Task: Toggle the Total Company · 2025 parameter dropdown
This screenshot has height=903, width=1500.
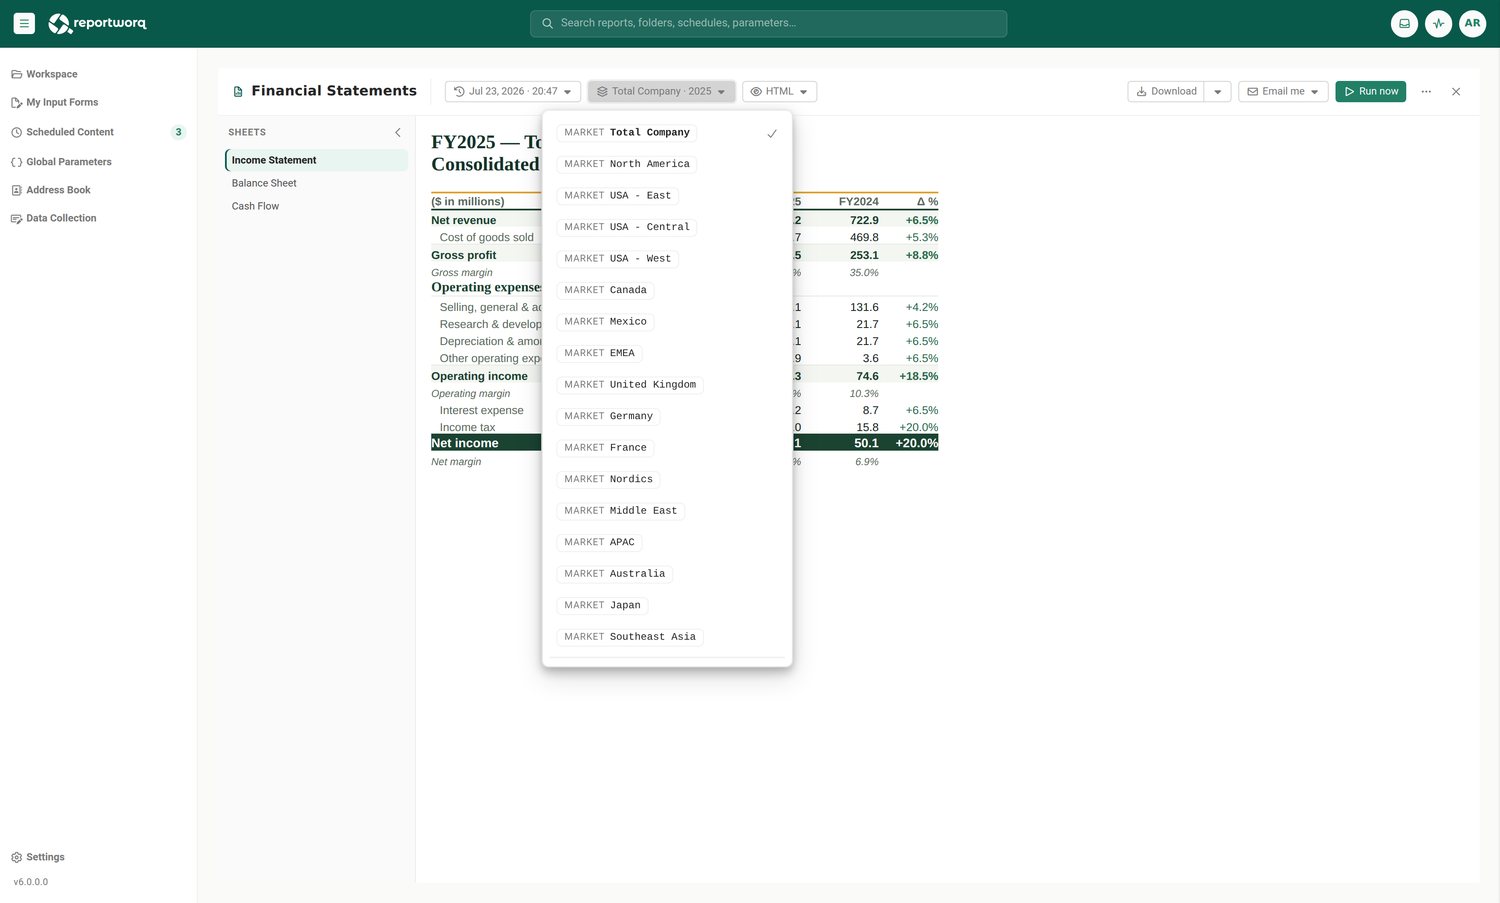Action: [661, 91]
